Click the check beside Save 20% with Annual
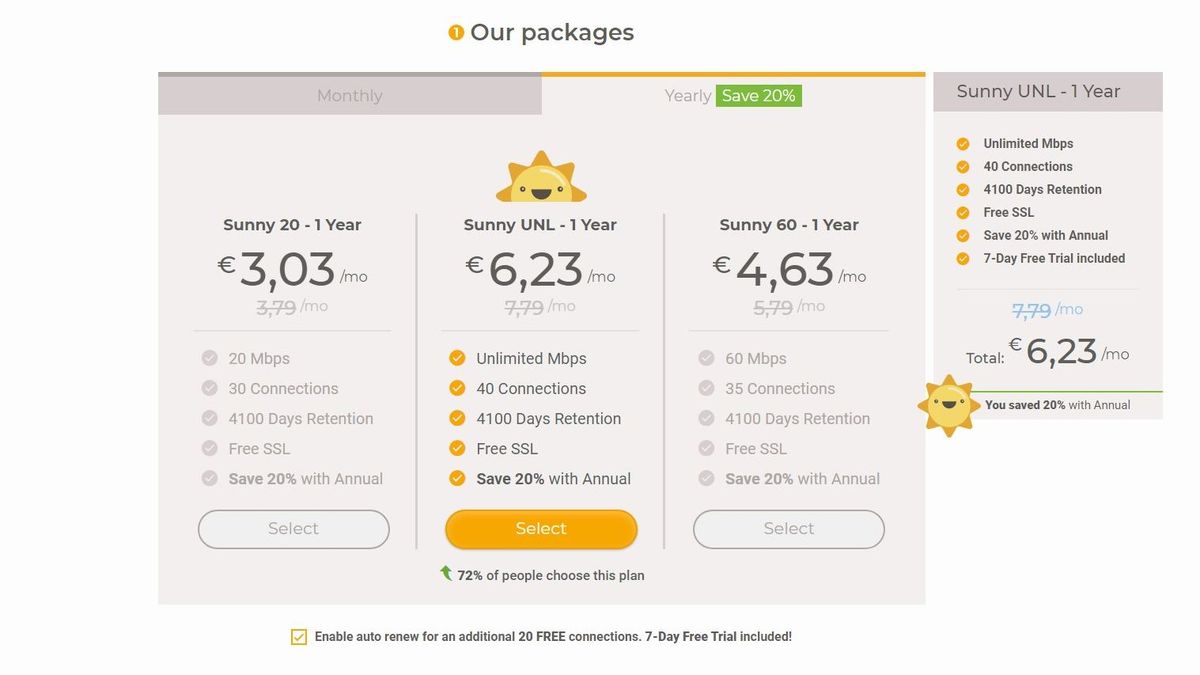Image resolution: width=1200 pixels, height=675 pixels. coord(457,479)
